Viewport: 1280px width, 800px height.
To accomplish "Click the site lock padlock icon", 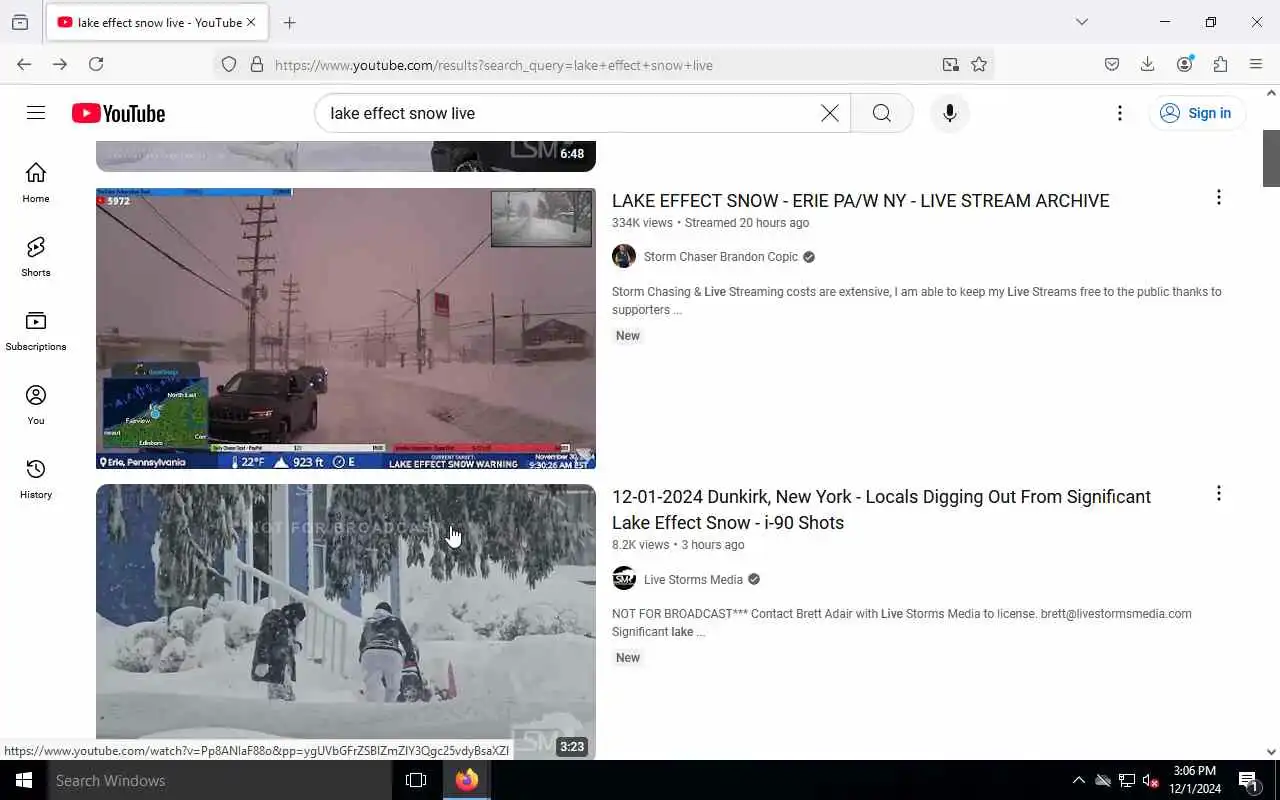I will click(257, 64).
